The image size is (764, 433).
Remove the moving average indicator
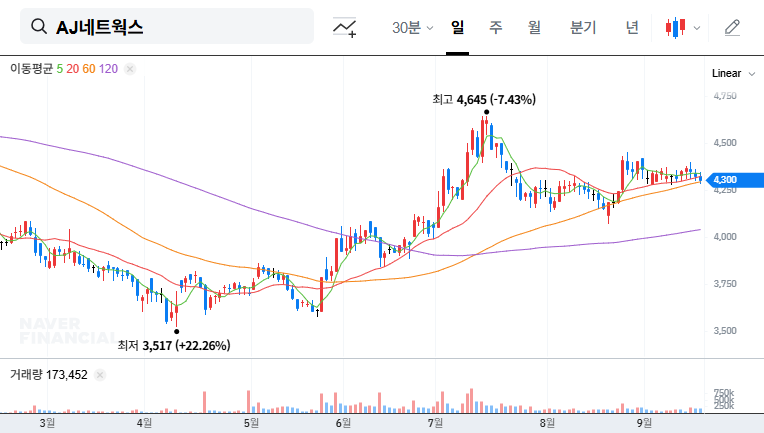[130, 69]
